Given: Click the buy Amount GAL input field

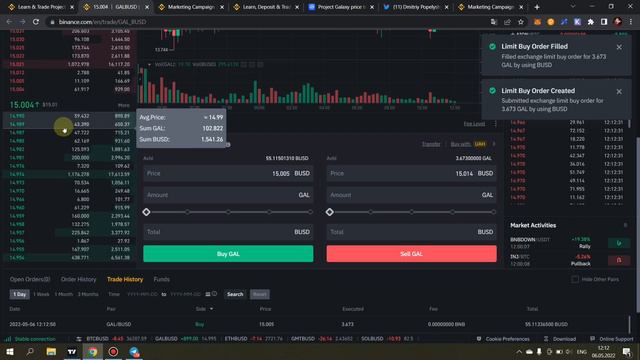Looking at the screenshot, I should [x=228, y=195].
